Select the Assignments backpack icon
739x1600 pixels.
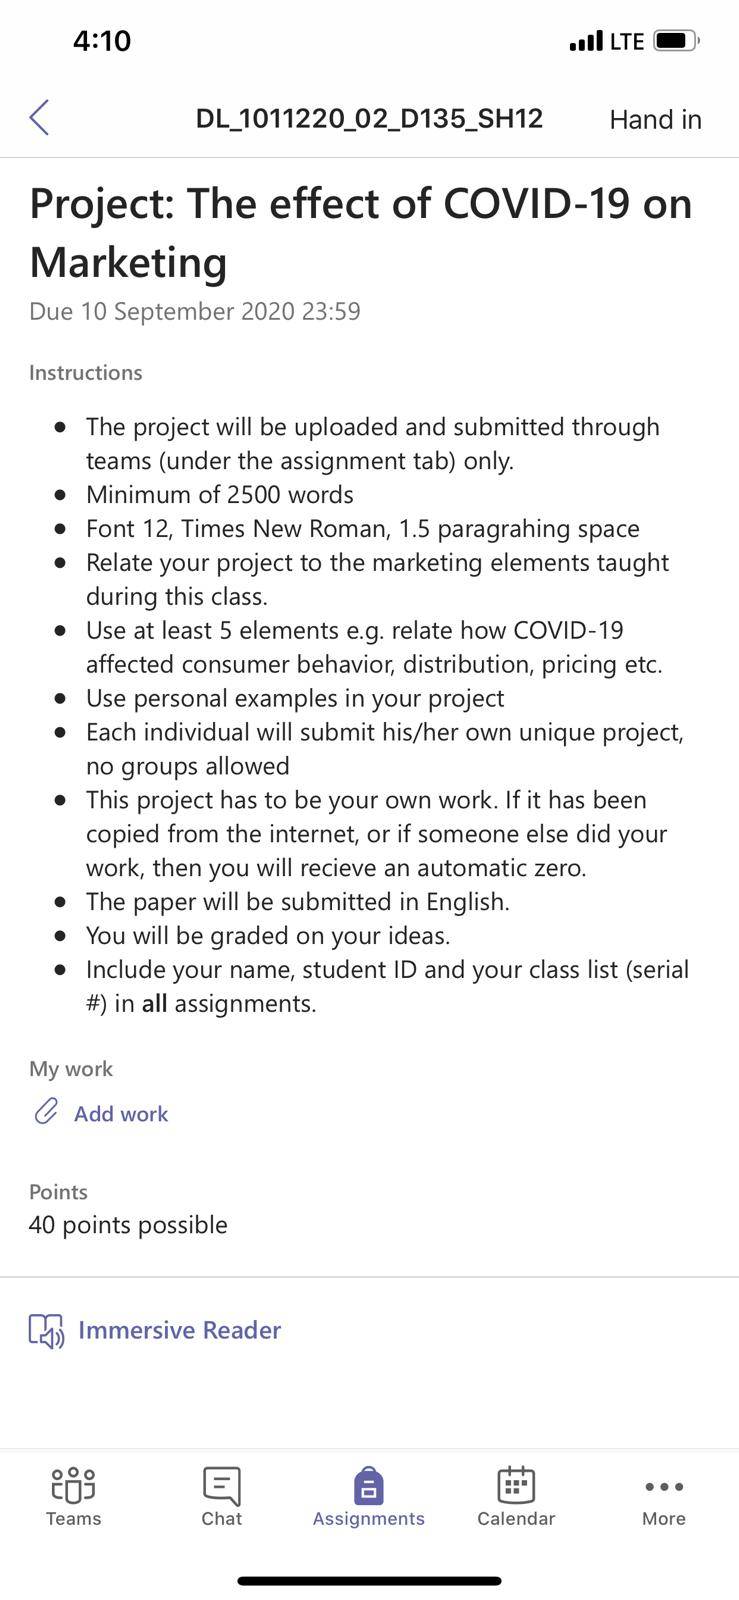click(x=368, y=1485)
